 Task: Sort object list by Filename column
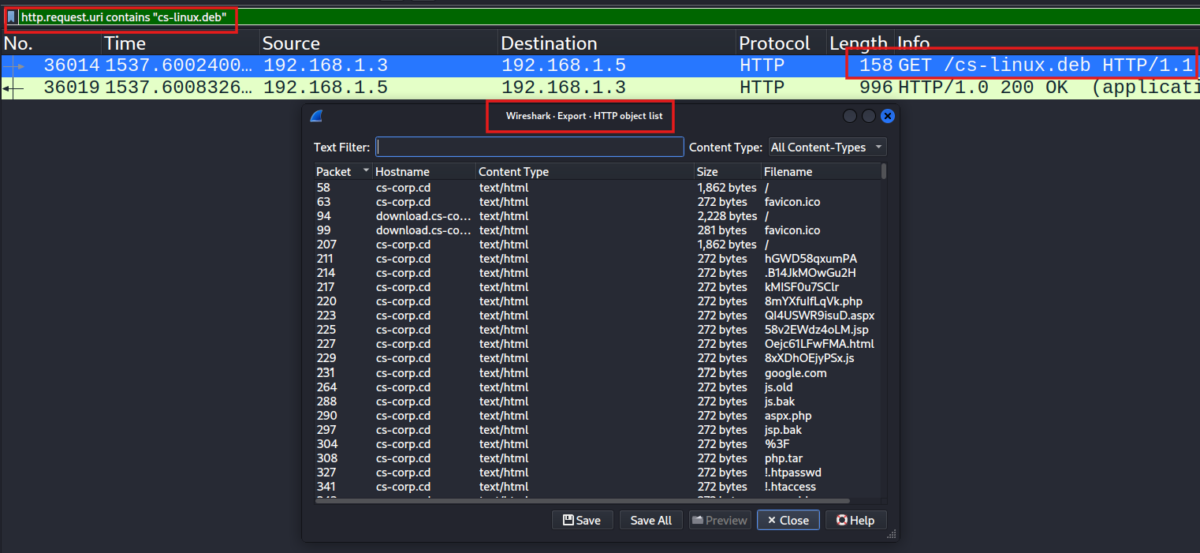(x=821, y=172)
